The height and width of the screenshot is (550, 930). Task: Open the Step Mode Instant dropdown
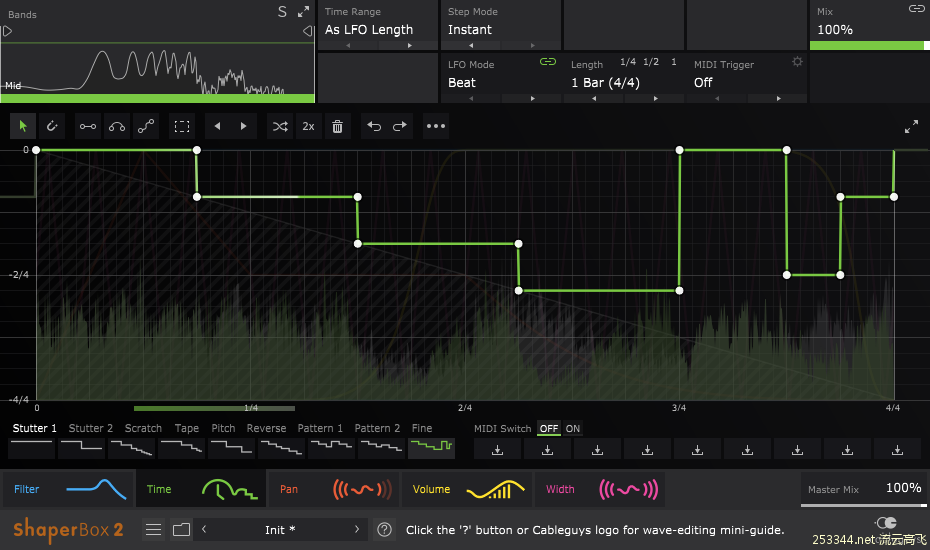[x=470, y=30]
